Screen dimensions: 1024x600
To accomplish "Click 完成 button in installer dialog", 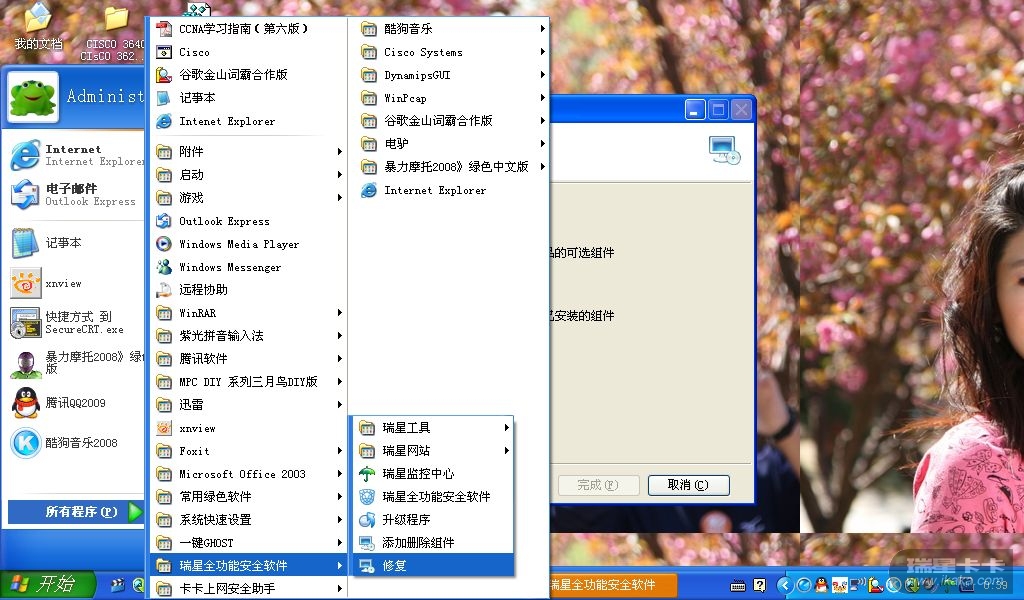I will pyautogui.click(x=598, y=485).
